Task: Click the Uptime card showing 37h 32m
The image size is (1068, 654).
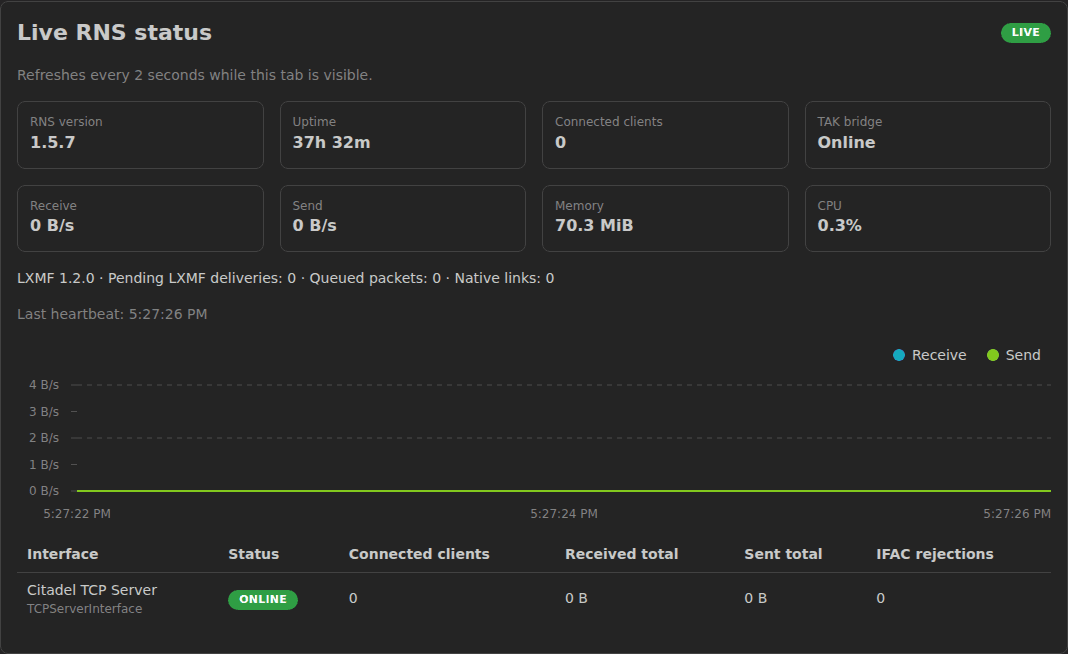Action: click(403, 135)
